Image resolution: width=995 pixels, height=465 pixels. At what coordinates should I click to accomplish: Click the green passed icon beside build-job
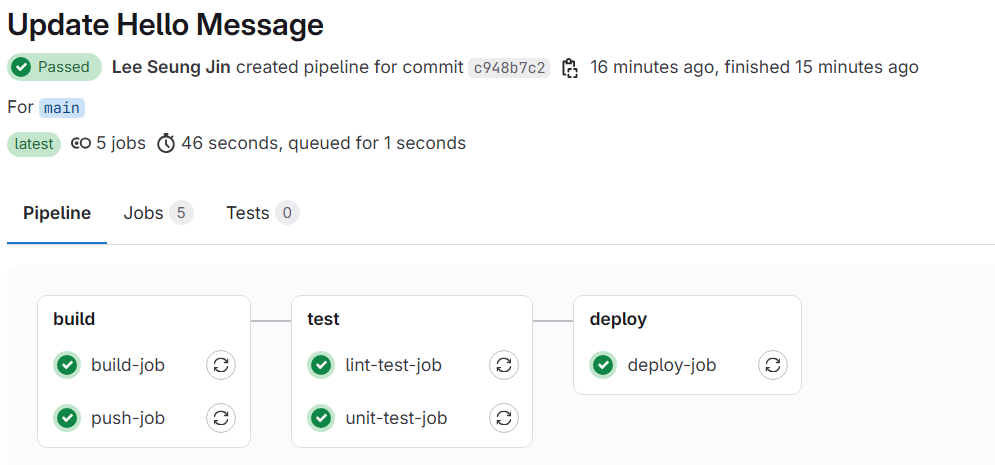(67, 365)
